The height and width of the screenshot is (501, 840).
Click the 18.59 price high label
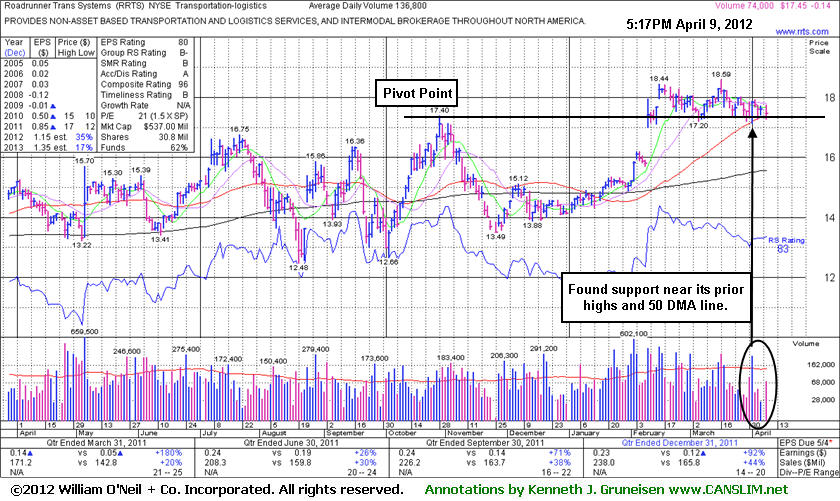click(x=721, y=74)
